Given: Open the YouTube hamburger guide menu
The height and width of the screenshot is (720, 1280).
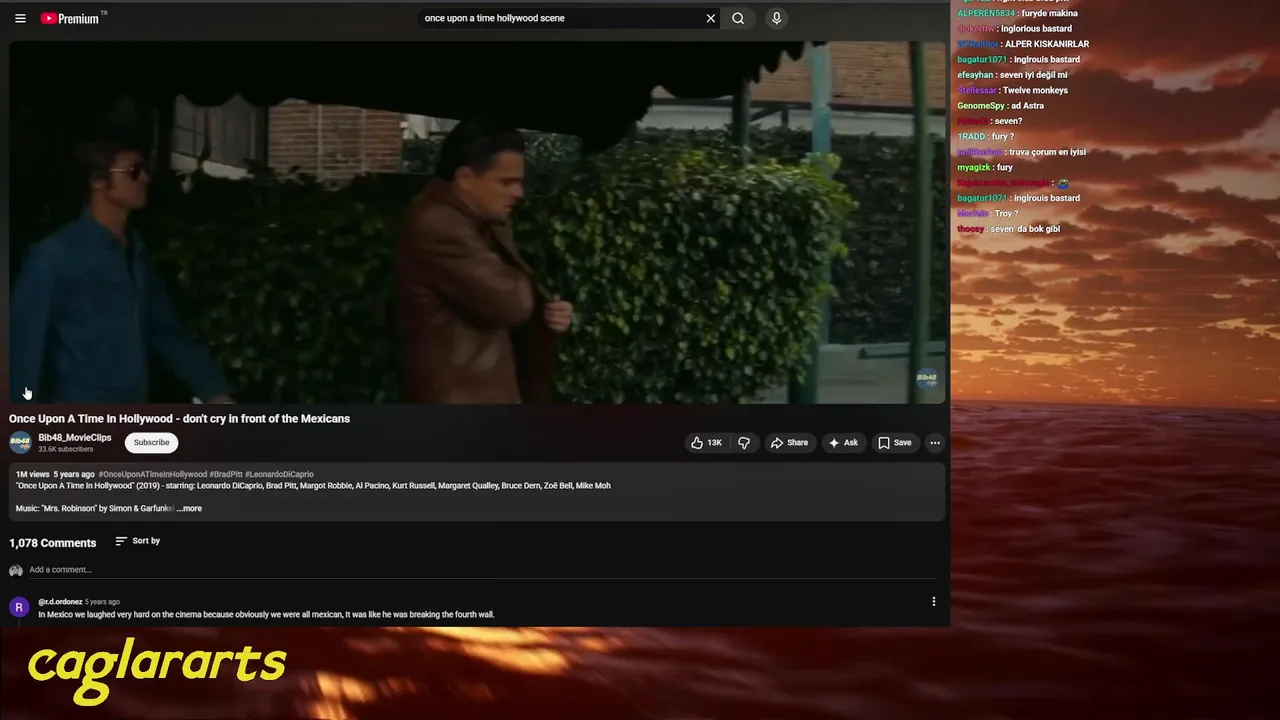Looking at the screenshot, I should tap(20, 18).
